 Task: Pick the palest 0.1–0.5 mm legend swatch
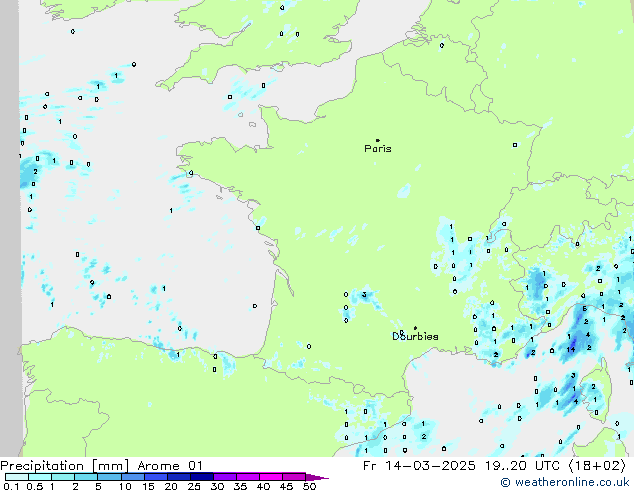(17, 477)
